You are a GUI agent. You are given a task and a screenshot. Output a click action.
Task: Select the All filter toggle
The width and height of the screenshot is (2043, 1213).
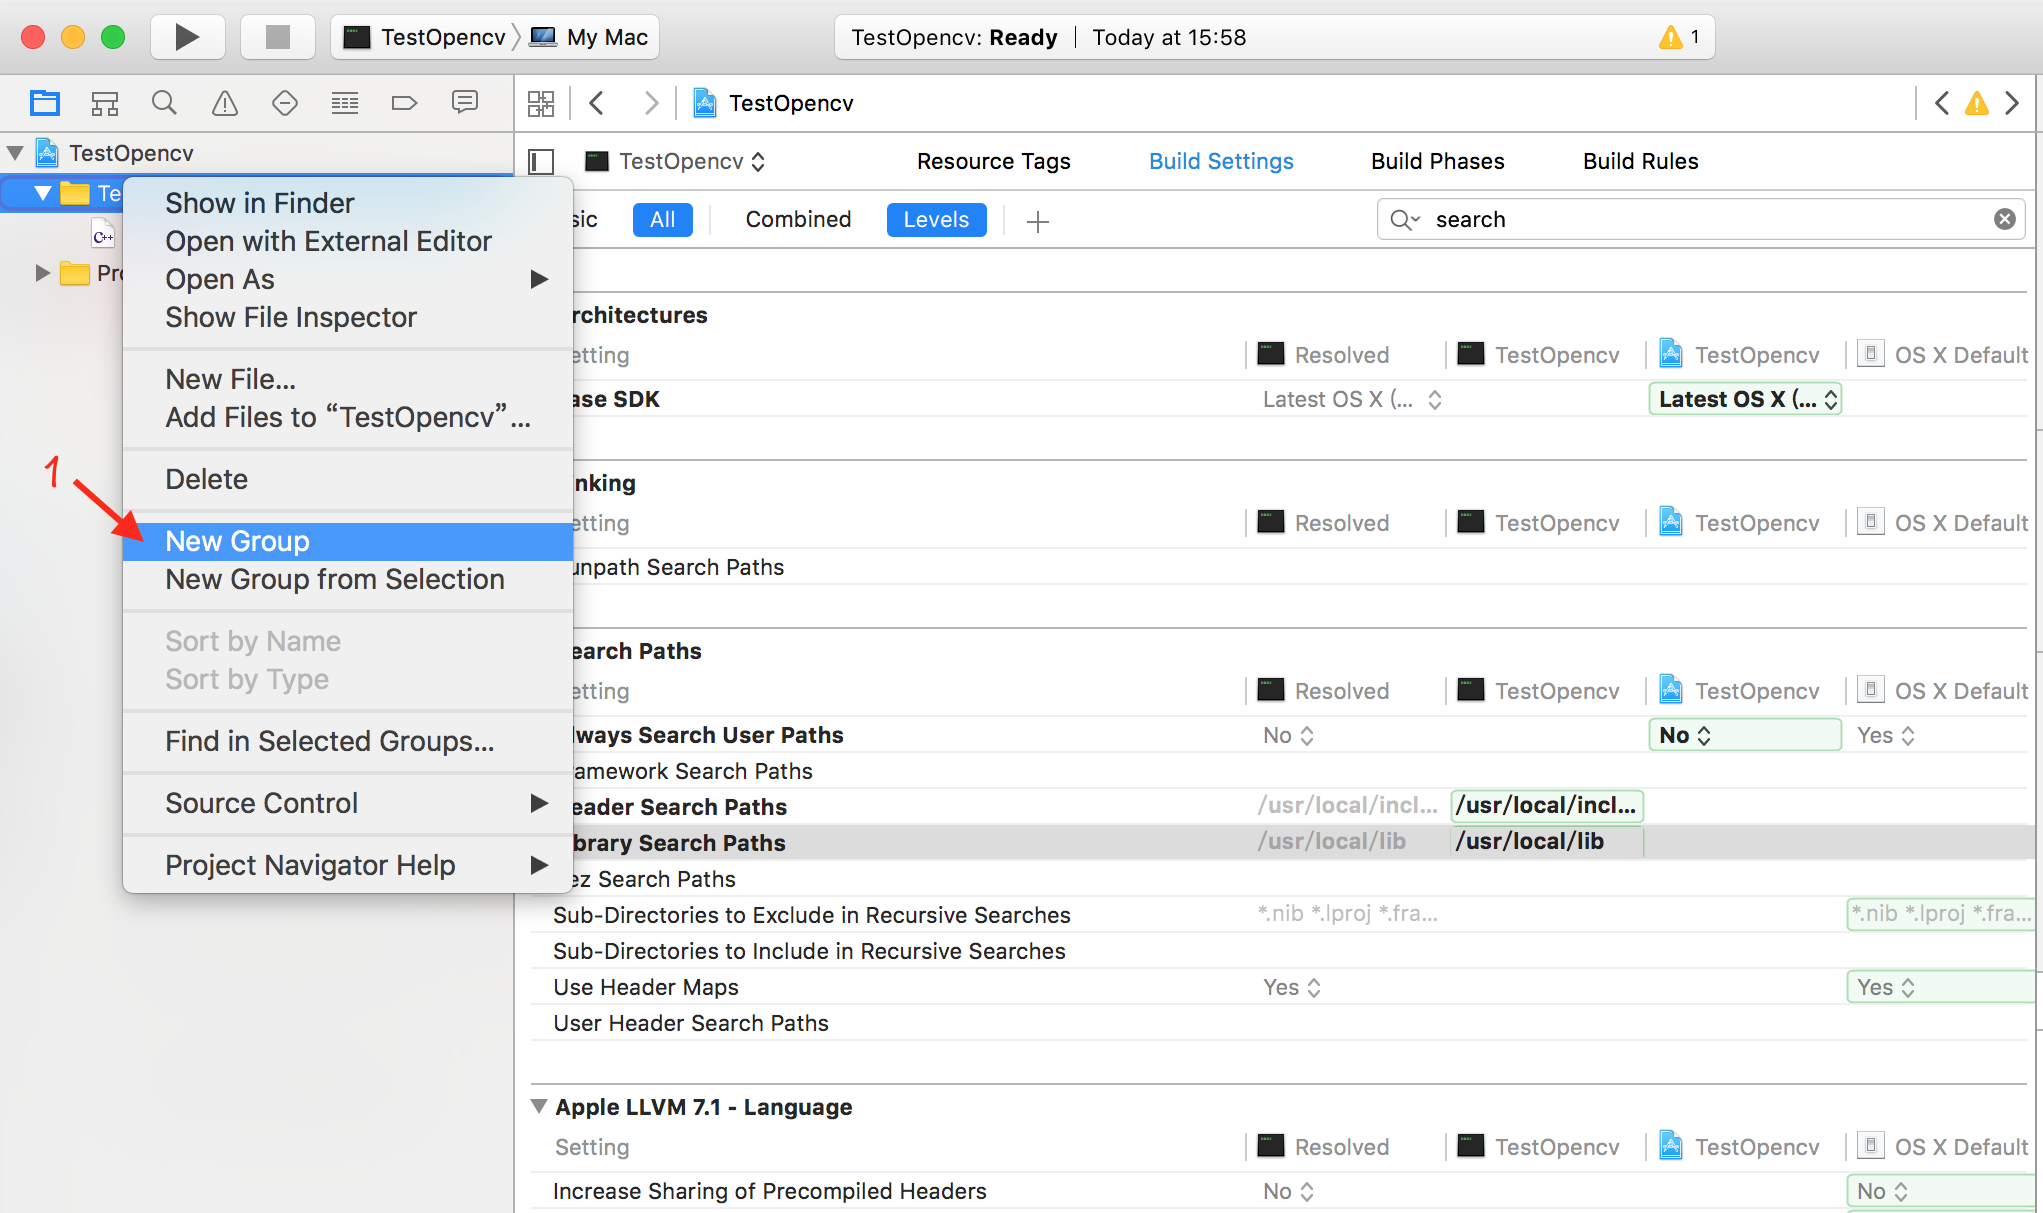pyautogui.click(x=663, y=219)
